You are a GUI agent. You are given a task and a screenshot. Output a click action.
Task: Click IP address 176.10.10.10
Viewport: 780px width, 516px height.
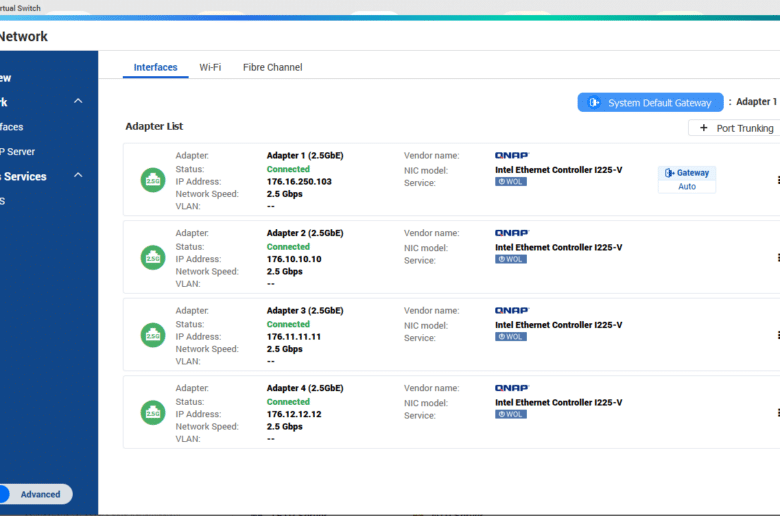[x=294, y=259]
